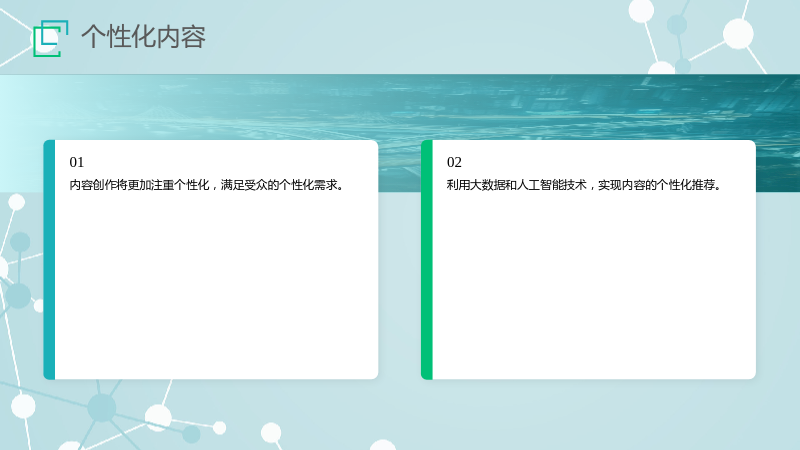Click the number 01 label
Screen dimensions: 800x450
tap(77, 162)
